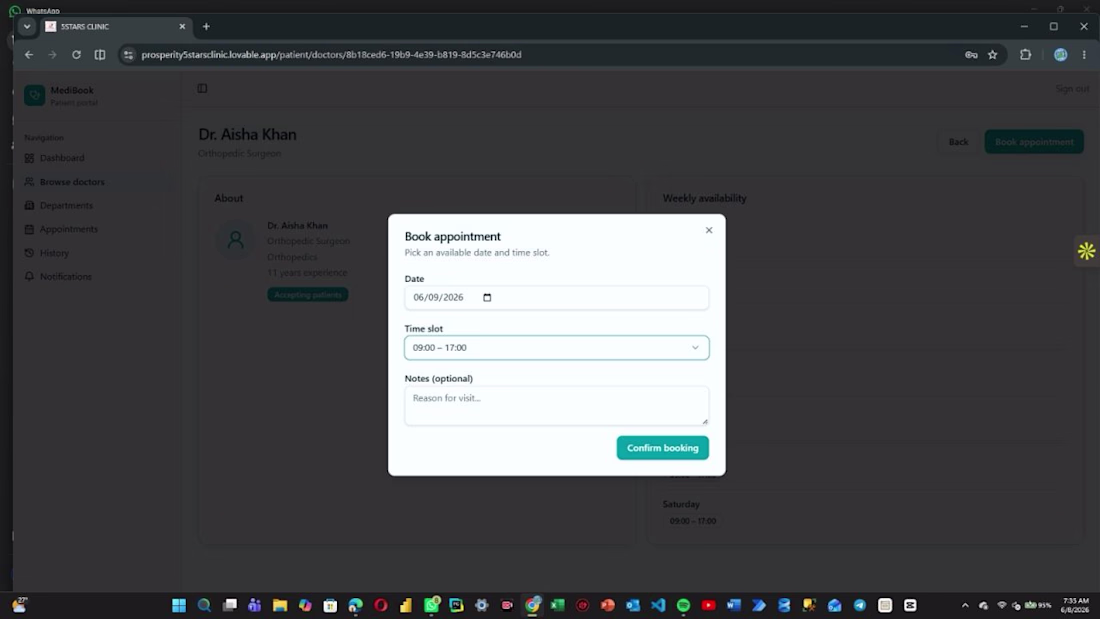Toggle the sidebar collapse icon
1100x619 pixels.
(202, 88)
